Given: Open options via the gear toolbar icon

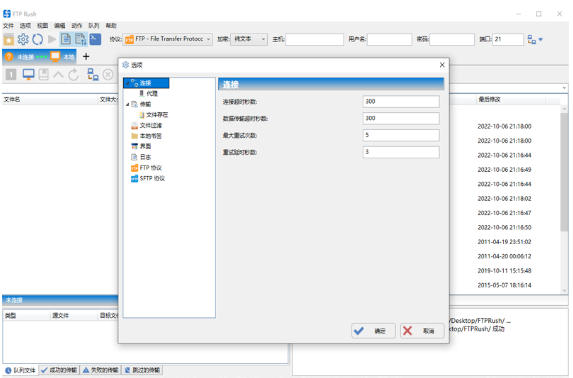Looking at the screenshot, I should click(x=23, y=39).
